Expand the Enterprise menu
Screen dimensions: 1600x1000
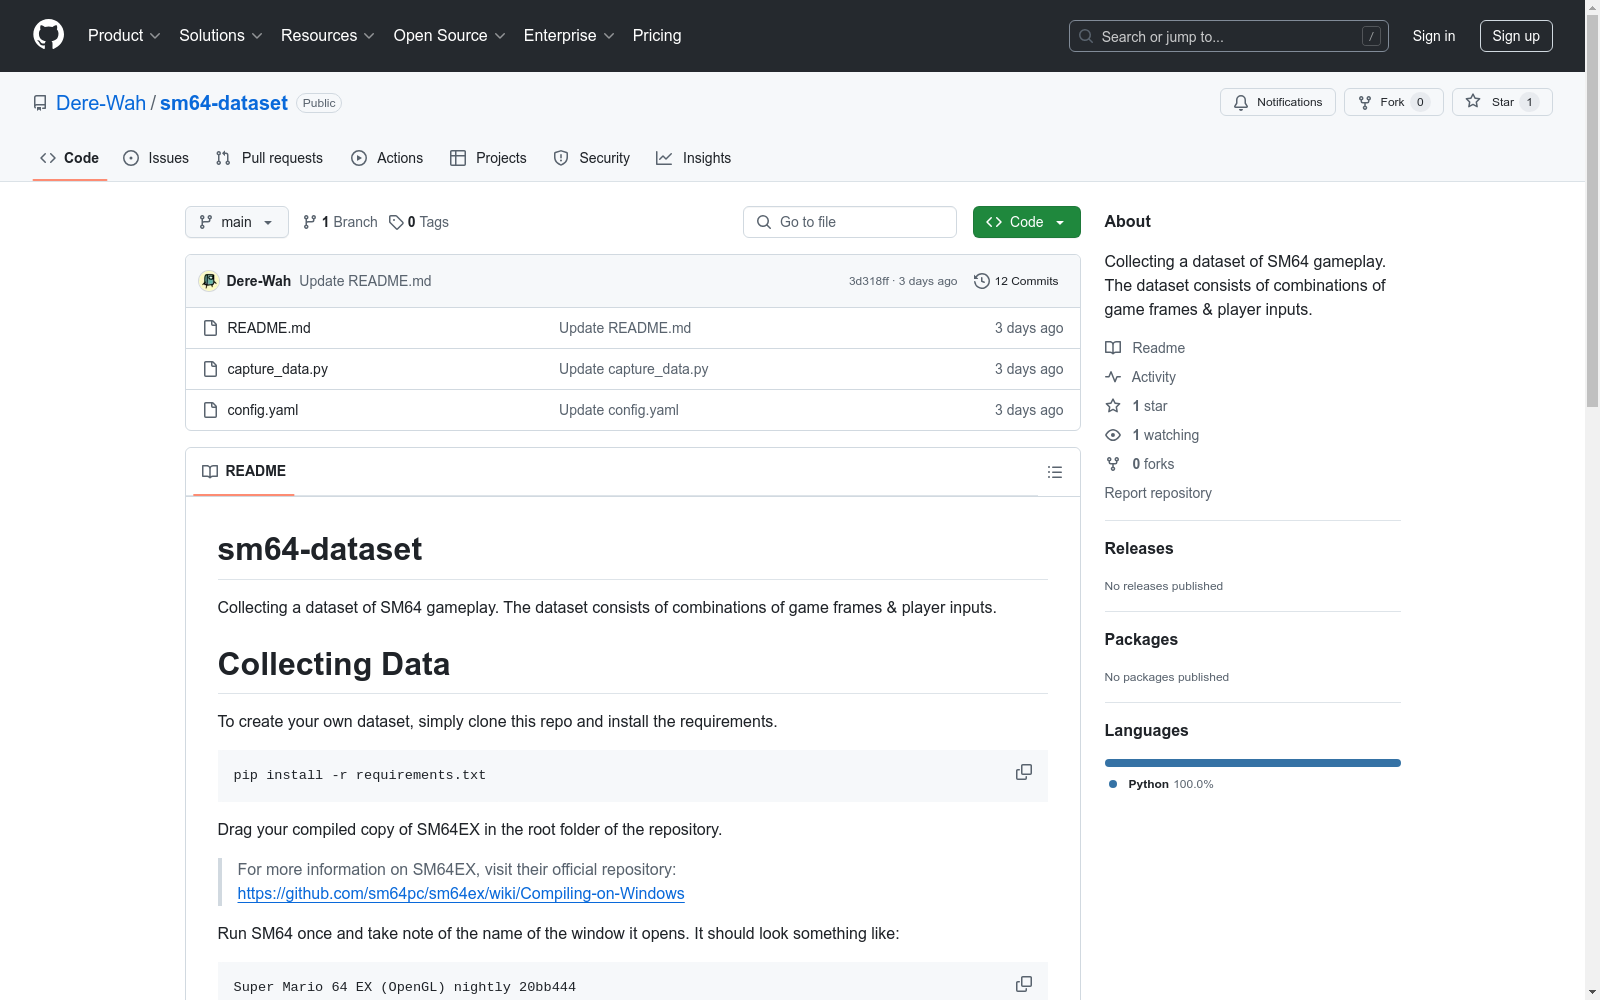pyautogui.click(x=569, y=35)
